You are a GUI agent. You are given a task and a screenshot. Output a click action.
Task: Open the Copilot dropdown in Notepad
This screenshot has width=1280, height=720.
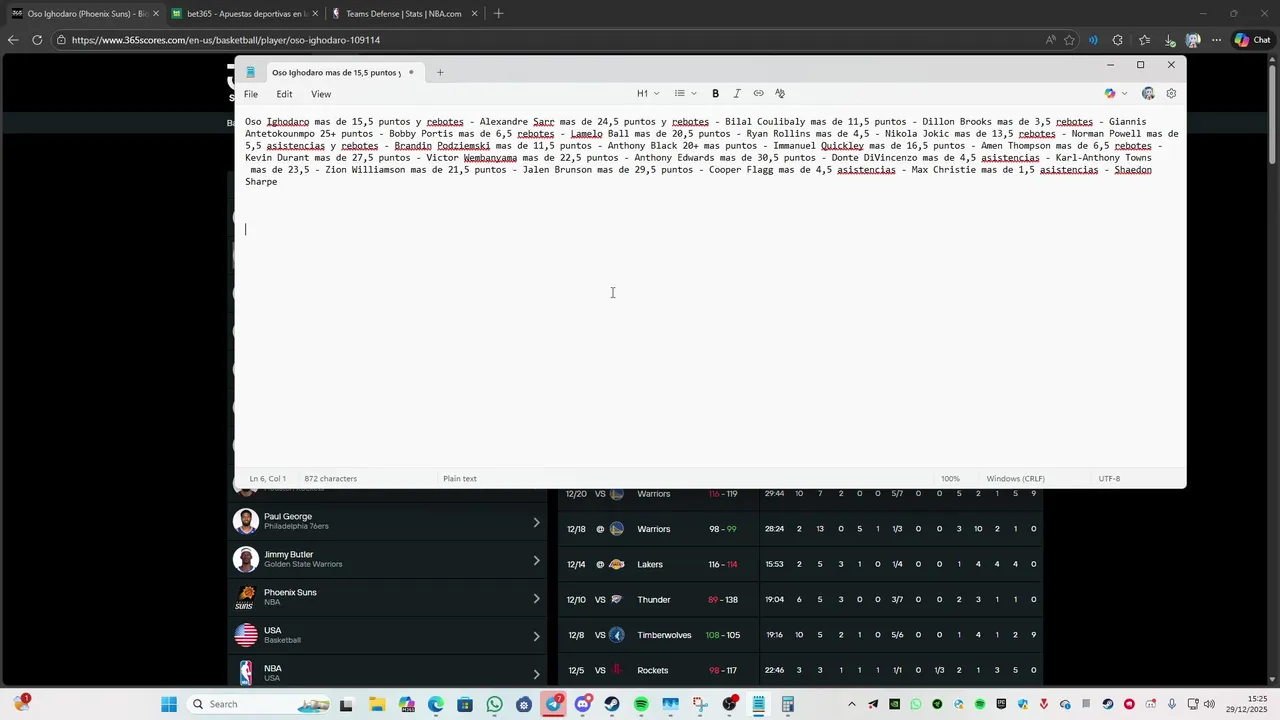pos(1115,93)
